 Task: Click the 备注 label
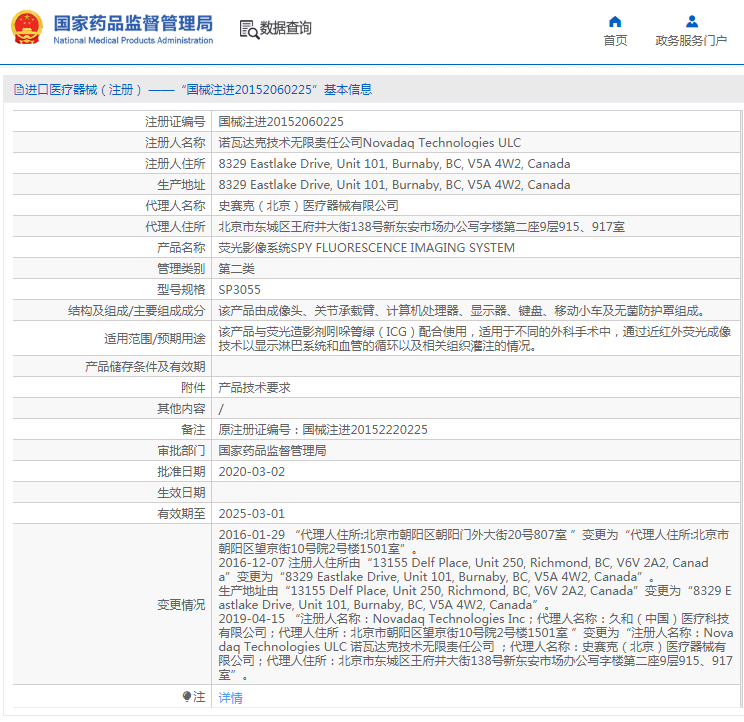click(x=193, y=430)
